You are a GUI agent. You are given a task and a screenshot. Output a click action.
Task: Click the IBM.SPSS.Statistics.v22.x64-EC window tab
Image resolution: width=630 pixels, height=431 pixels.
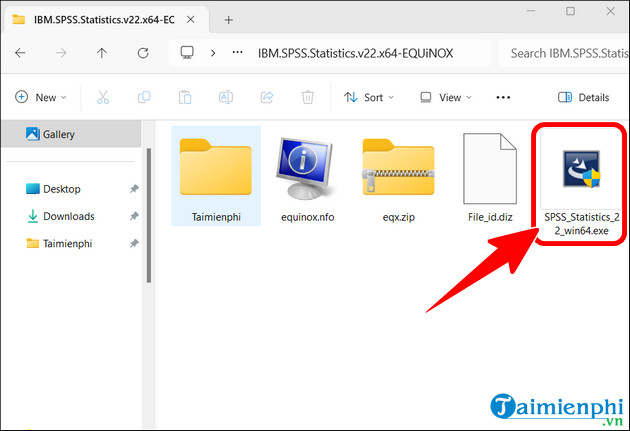coord(104,20)
